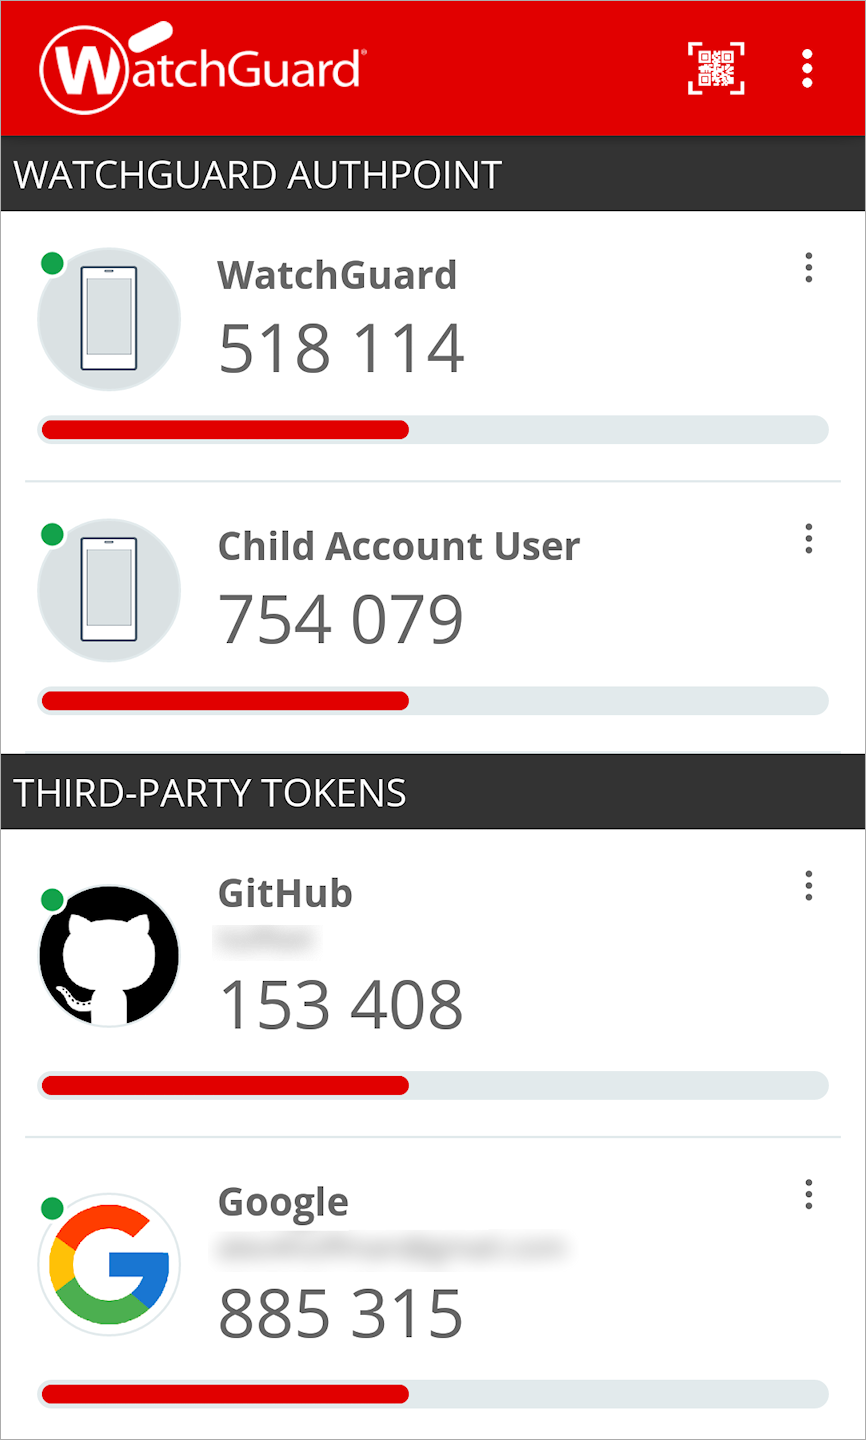The image size is (866, 1440).
Task: Open the app overflow menu in the top bar
Action: click(x=807, y=68)
